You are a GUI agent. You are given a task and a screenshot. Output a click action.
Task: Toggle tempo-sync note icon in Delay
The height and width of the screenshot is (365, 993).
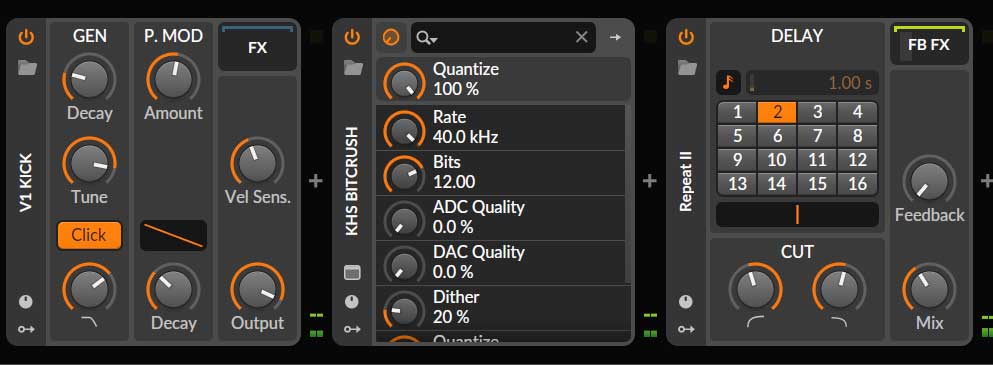click(x=728, y=82)
